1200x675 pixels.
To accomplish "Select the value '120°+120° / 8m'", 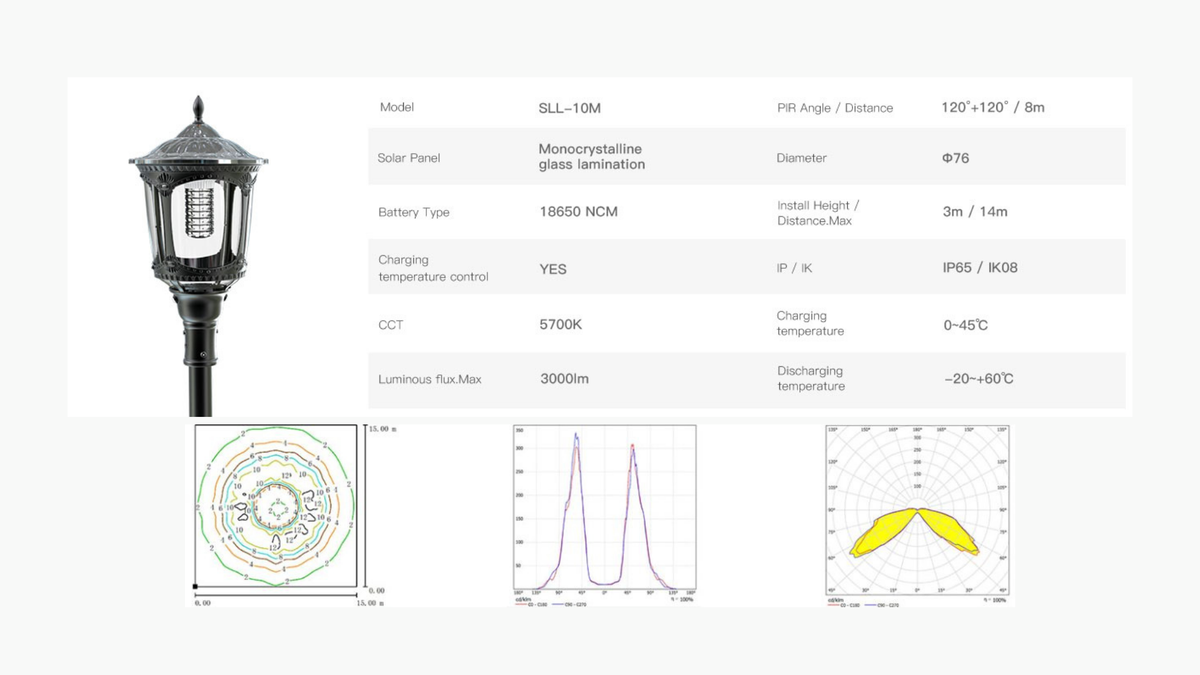I will click(x=993, y=107).
